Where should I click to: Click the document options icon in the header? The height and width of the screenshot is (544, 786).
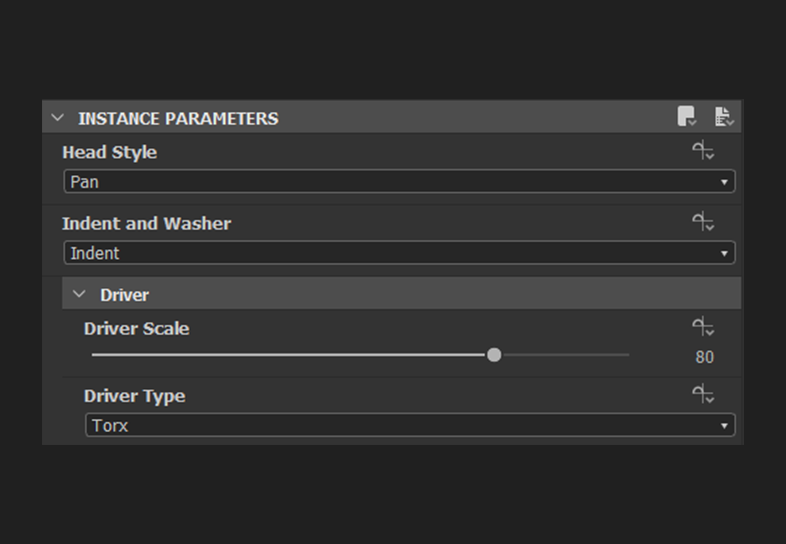pos(724,117)
